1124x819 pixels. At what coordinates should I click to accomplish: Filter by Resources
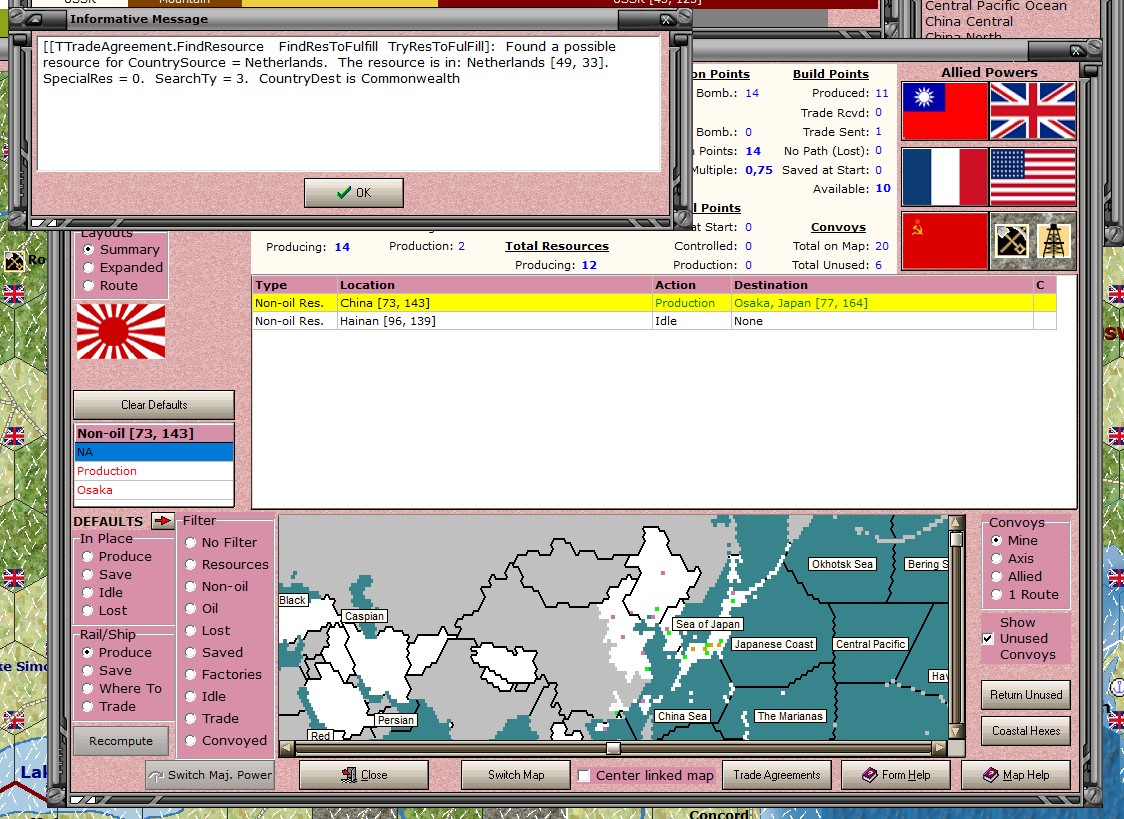coord(191,565)
